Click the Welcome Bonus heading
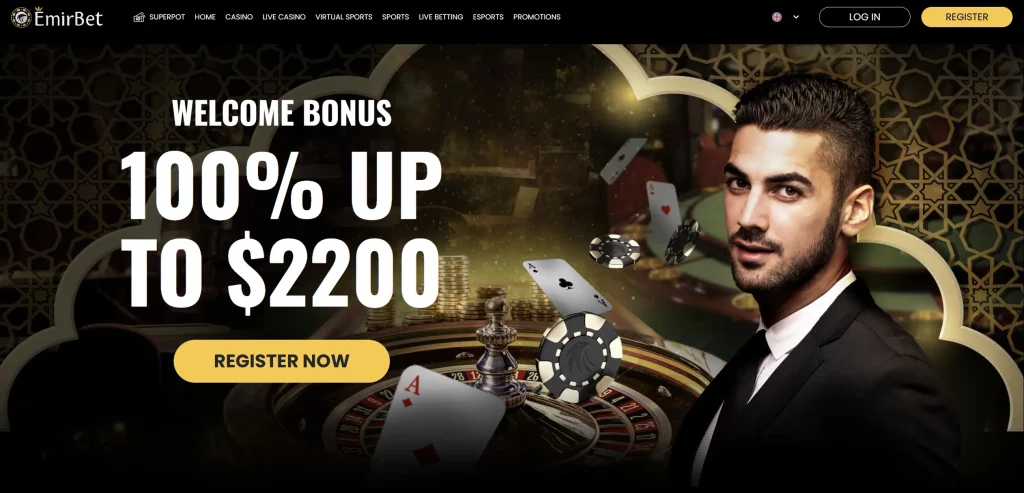 (282, 113)
